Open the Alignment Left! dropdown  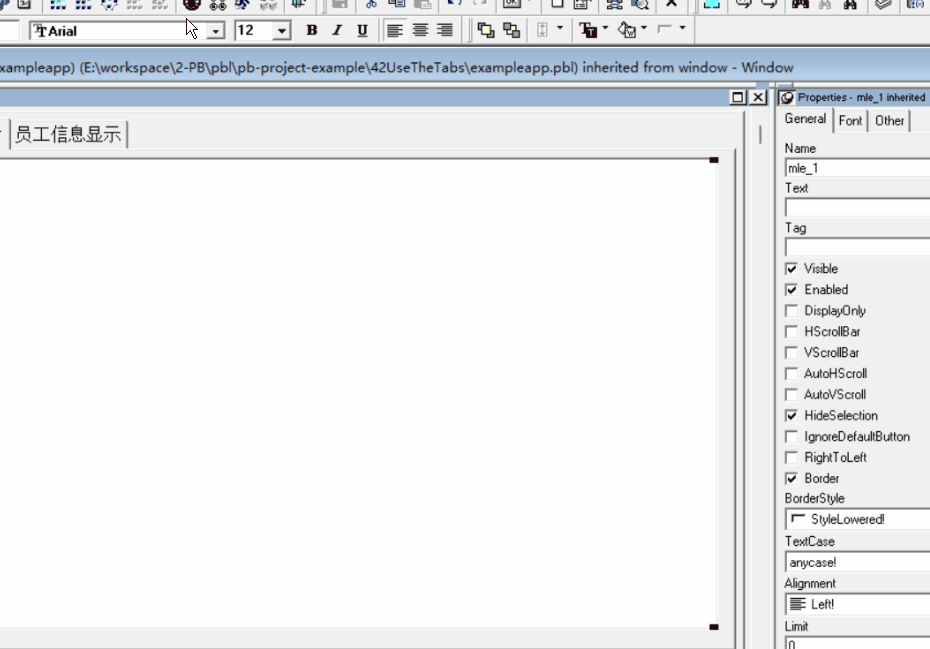pyautogui.click(x=858, y=604)
